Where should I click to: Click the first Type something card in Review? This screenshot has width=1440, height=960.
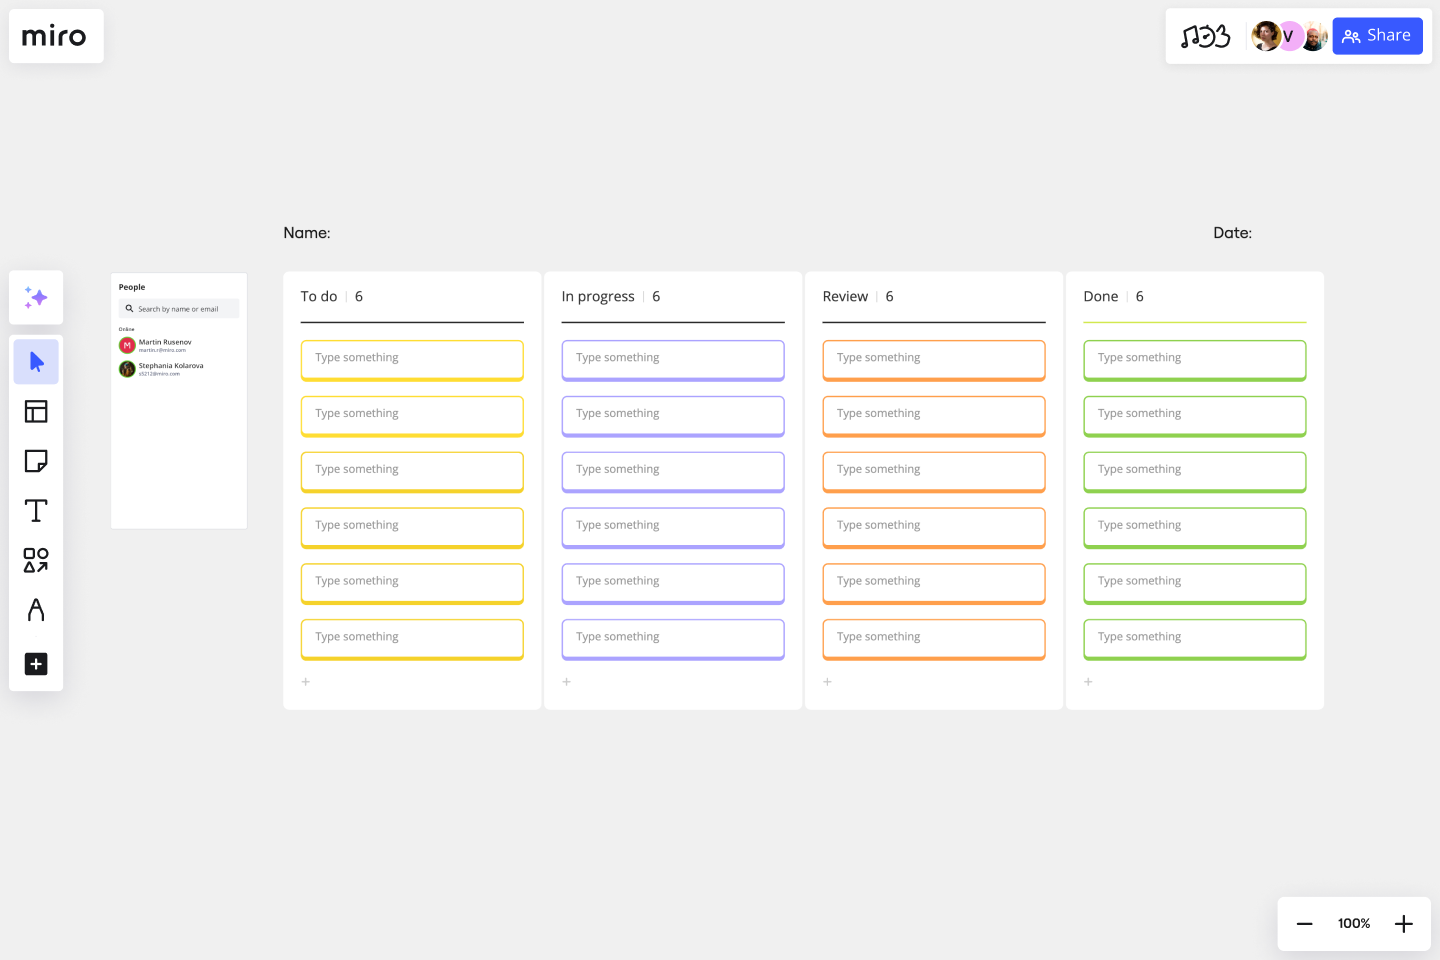[x=933, y=360]
